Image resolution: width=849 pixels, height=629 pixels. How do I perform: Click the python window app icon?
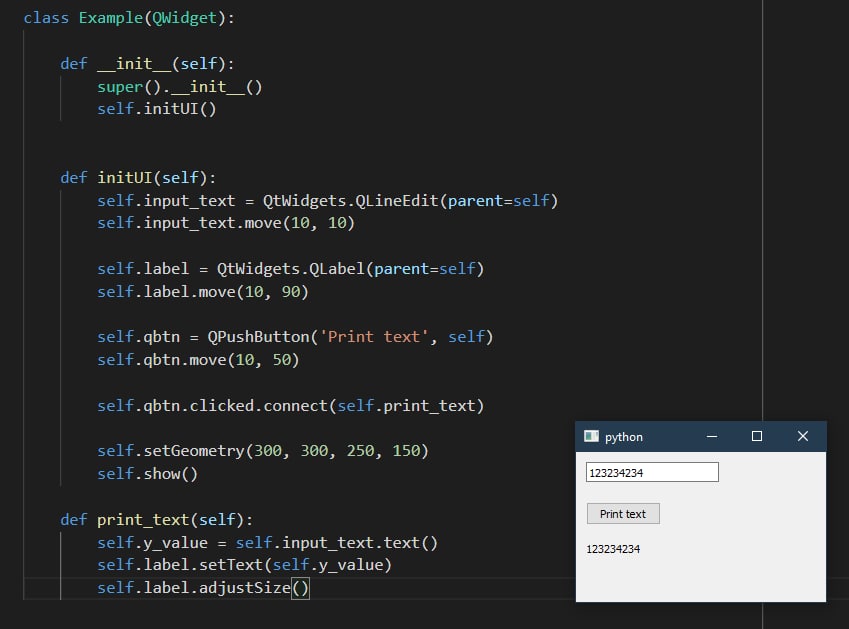(591, 436)
